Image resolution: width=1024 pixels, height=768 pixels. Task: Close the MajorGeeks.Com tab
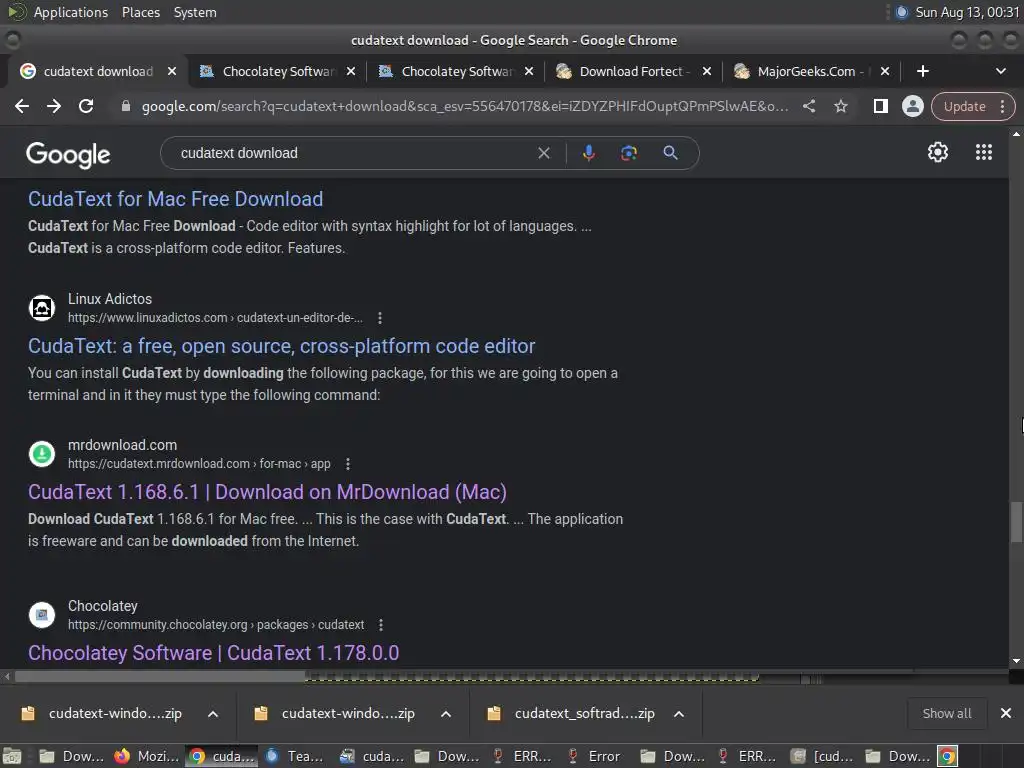pos(885,71)
